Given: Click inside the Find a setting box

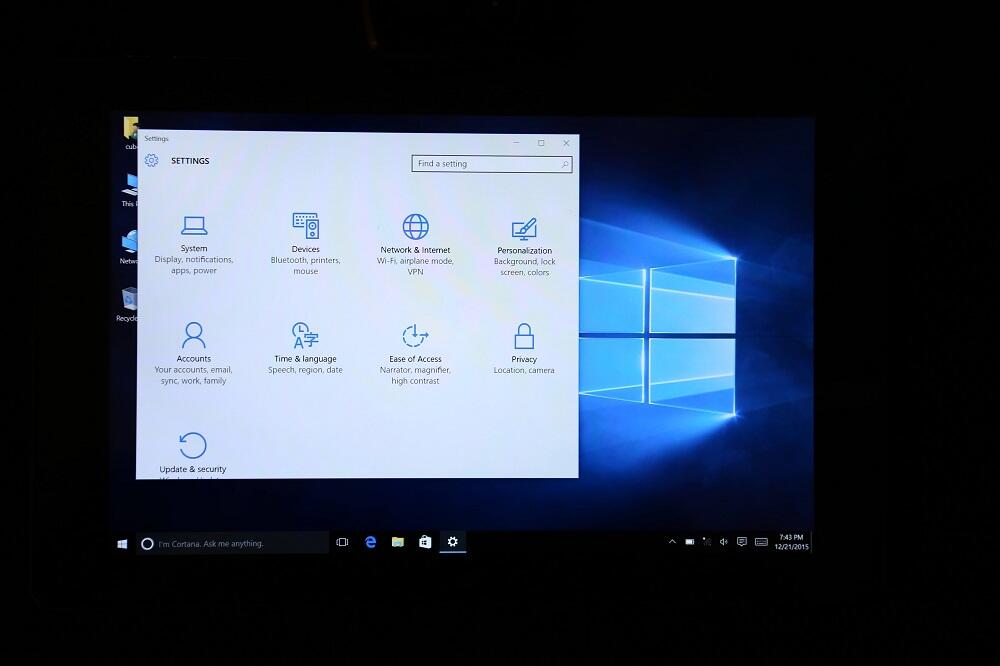Looking at the screenshot, I should point(492,164).
